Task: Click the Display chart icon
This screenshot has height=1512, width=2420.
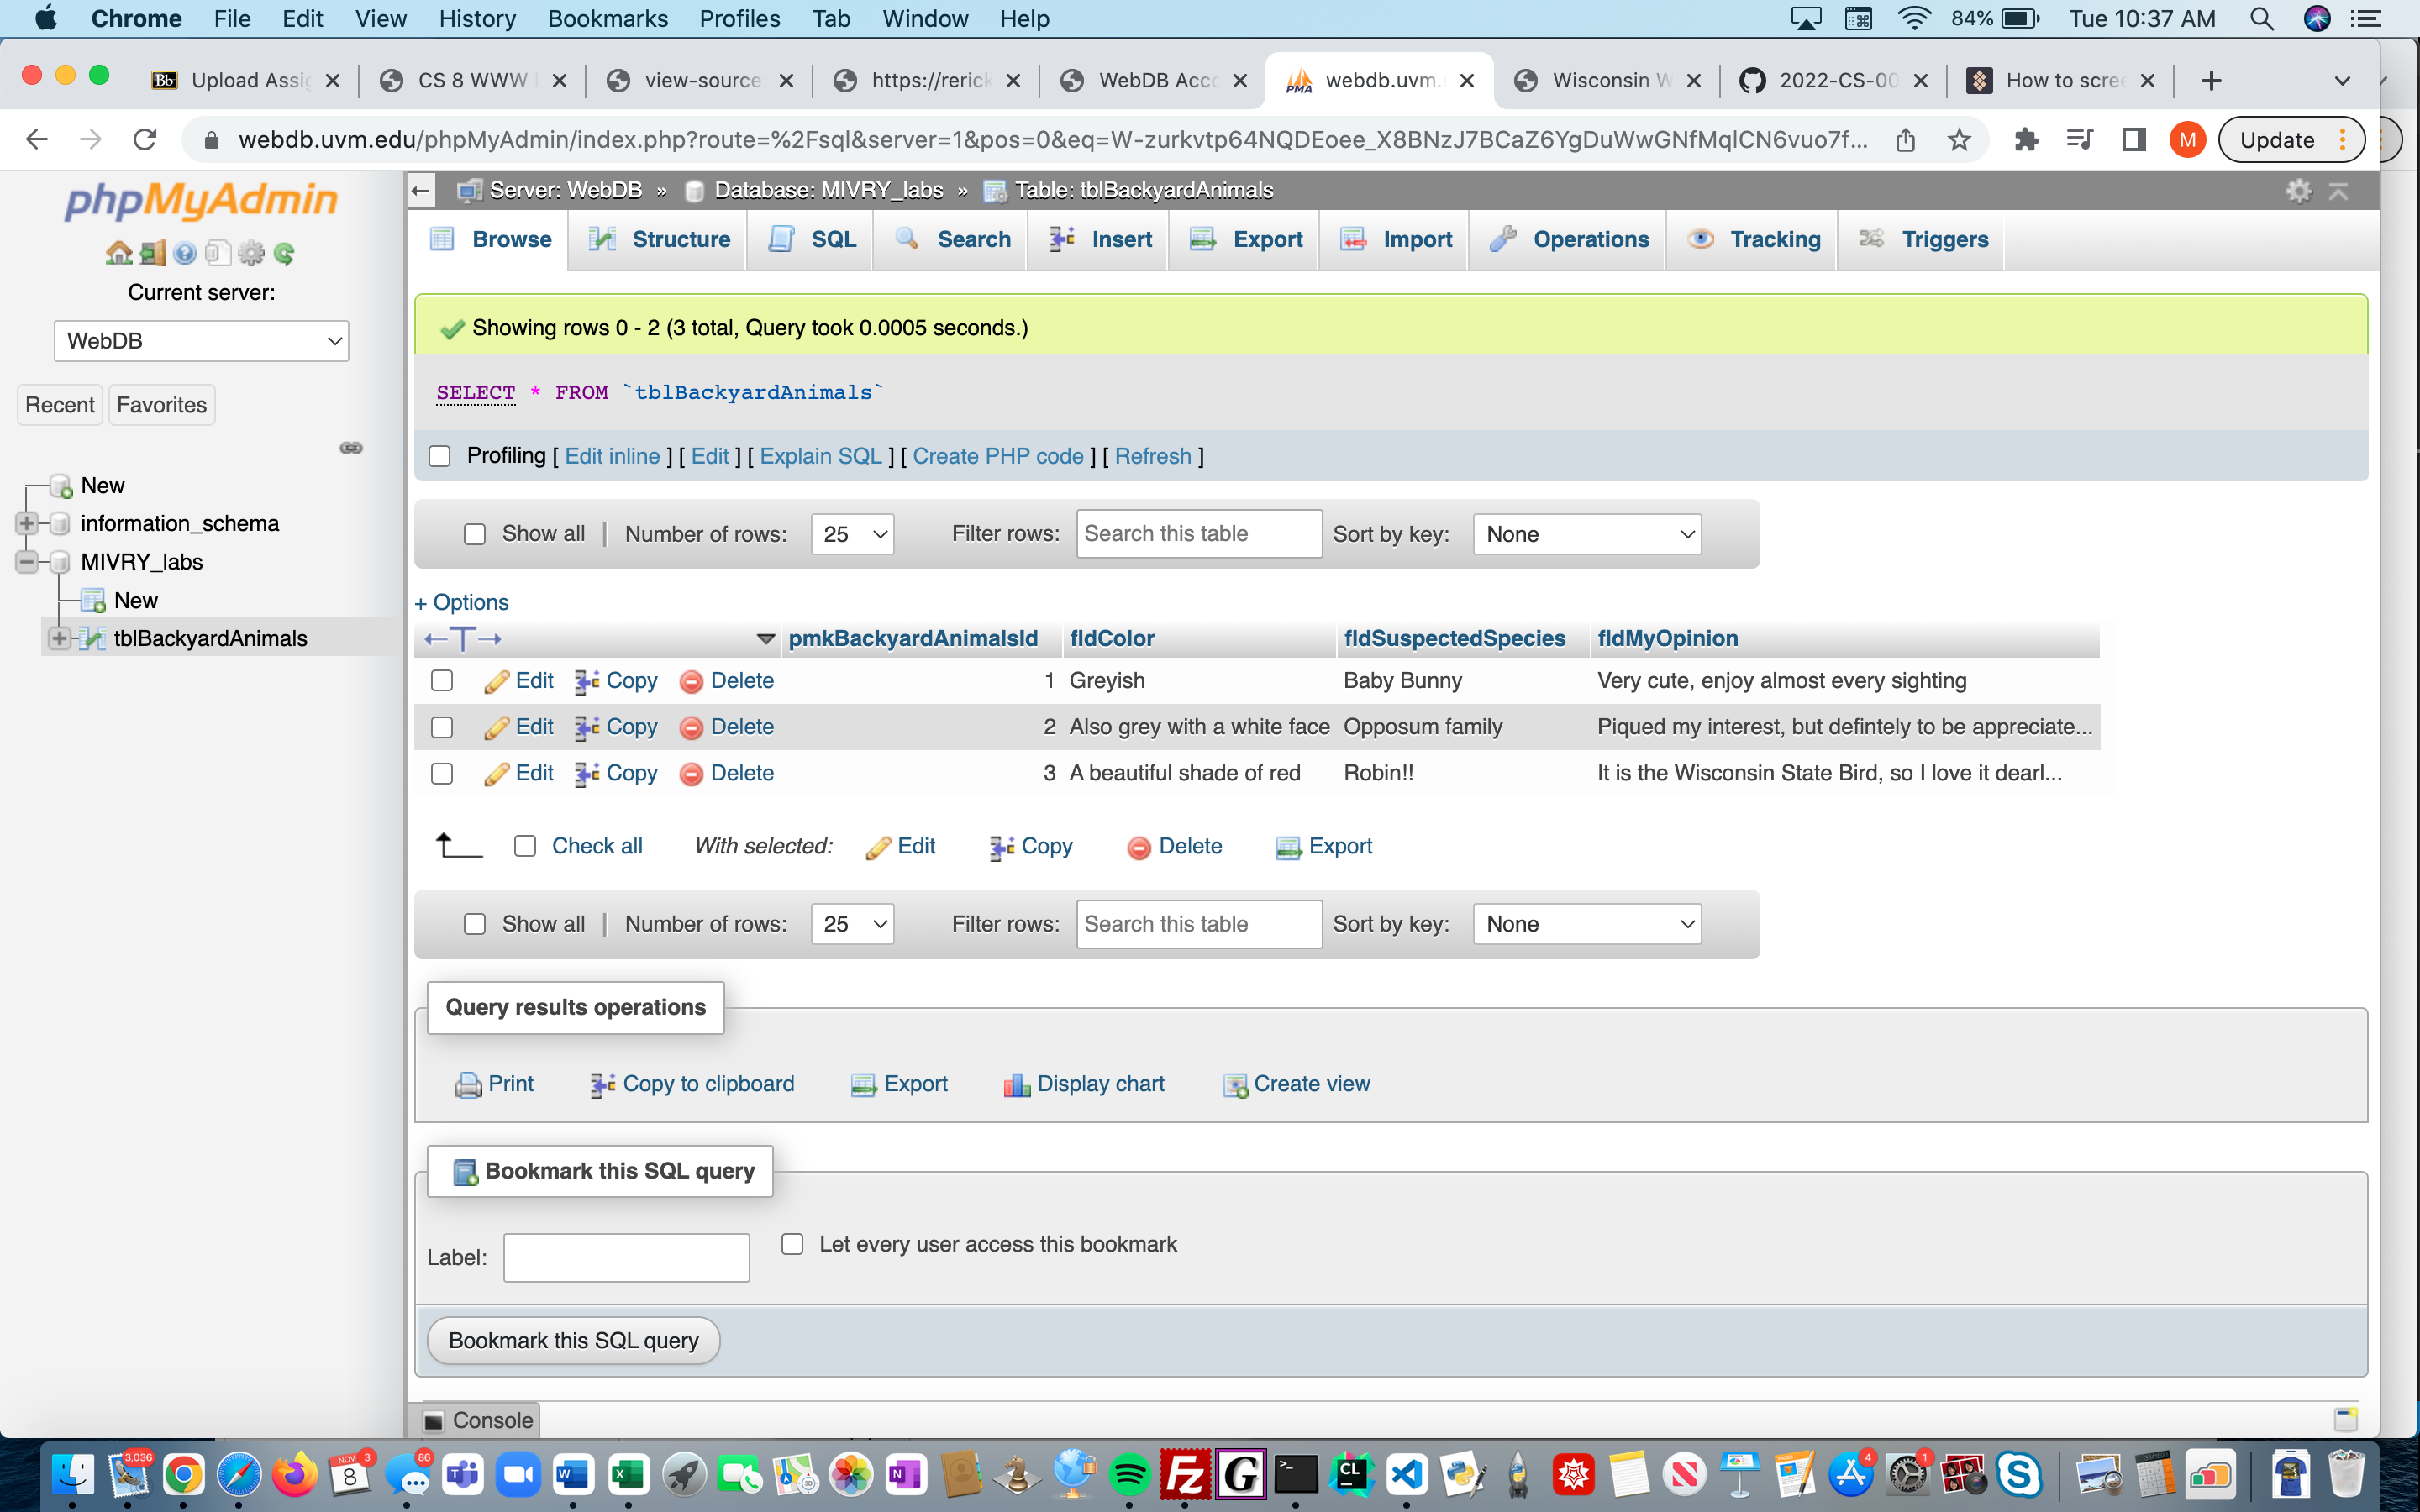Action: coord(1016,1084)
